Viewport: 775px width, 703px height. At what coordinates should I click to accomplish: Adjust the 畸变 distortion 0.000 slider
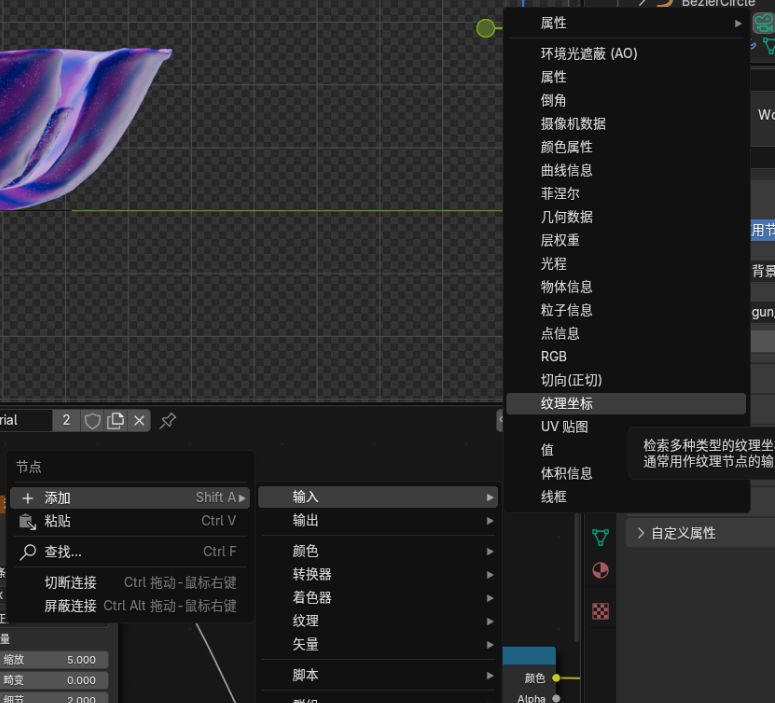[x=54, y=680]
